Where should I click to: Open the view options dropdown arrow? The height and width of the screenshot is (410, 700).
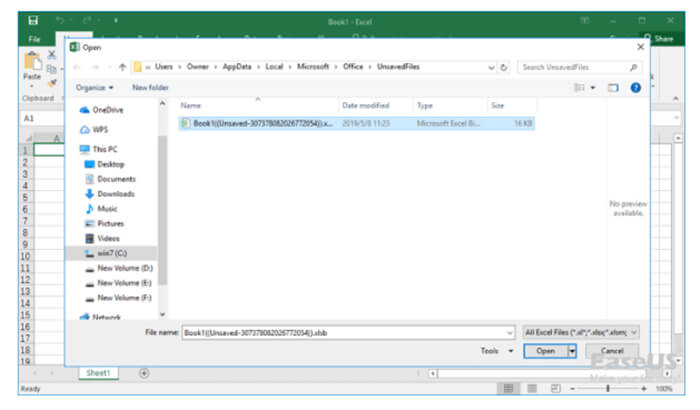pos(593,88)
